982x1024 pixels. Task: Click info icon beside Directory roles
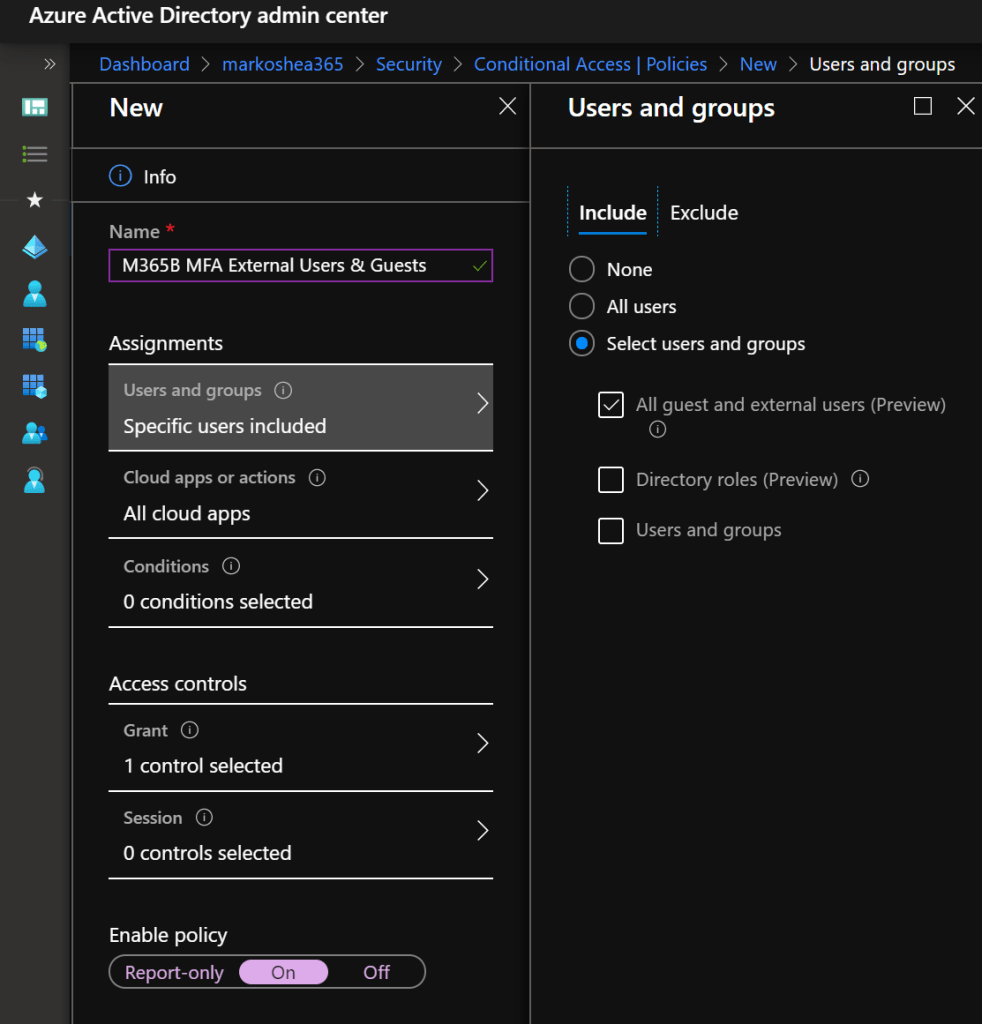[860, 479]
